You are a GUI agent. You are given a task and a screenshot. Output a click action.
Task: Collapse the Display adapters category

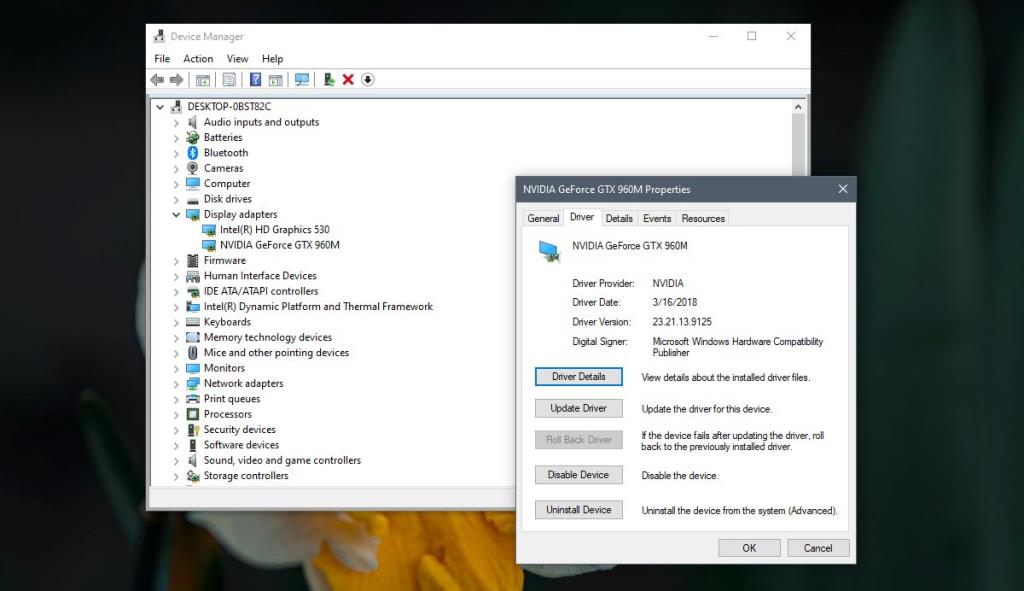(176, 214)
